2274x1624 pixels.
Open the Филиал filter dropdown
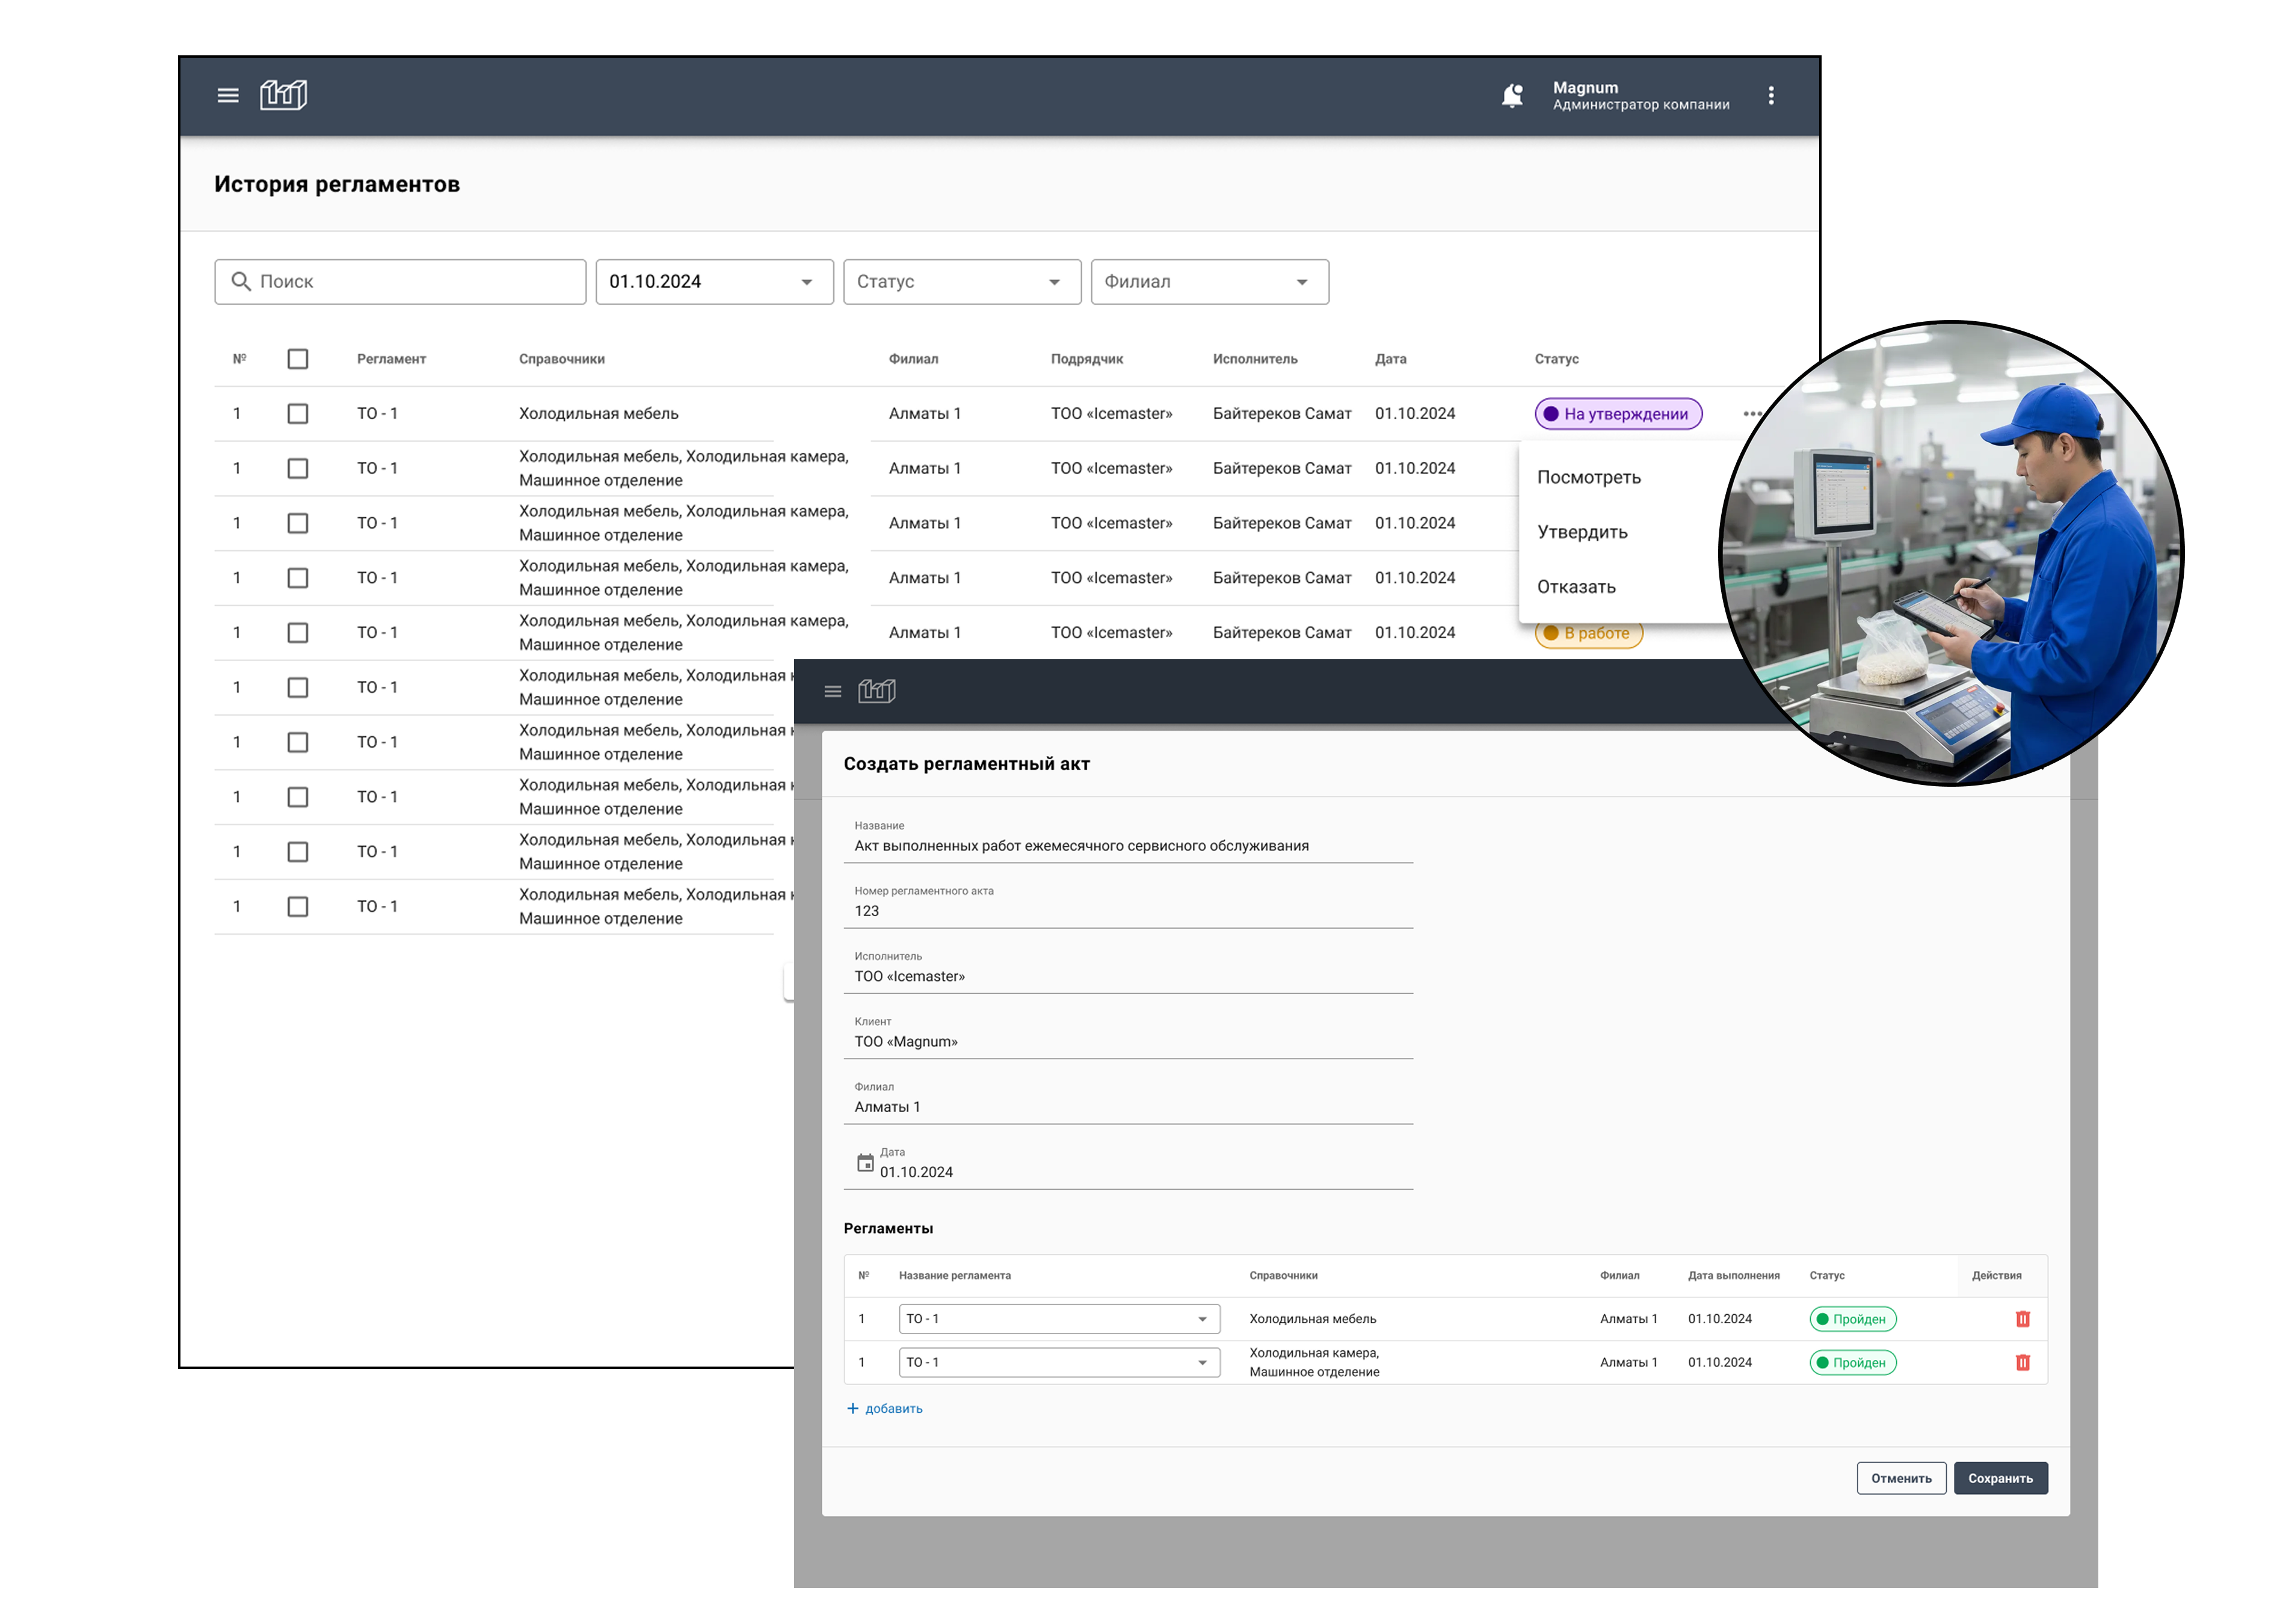click(1301, 283)
